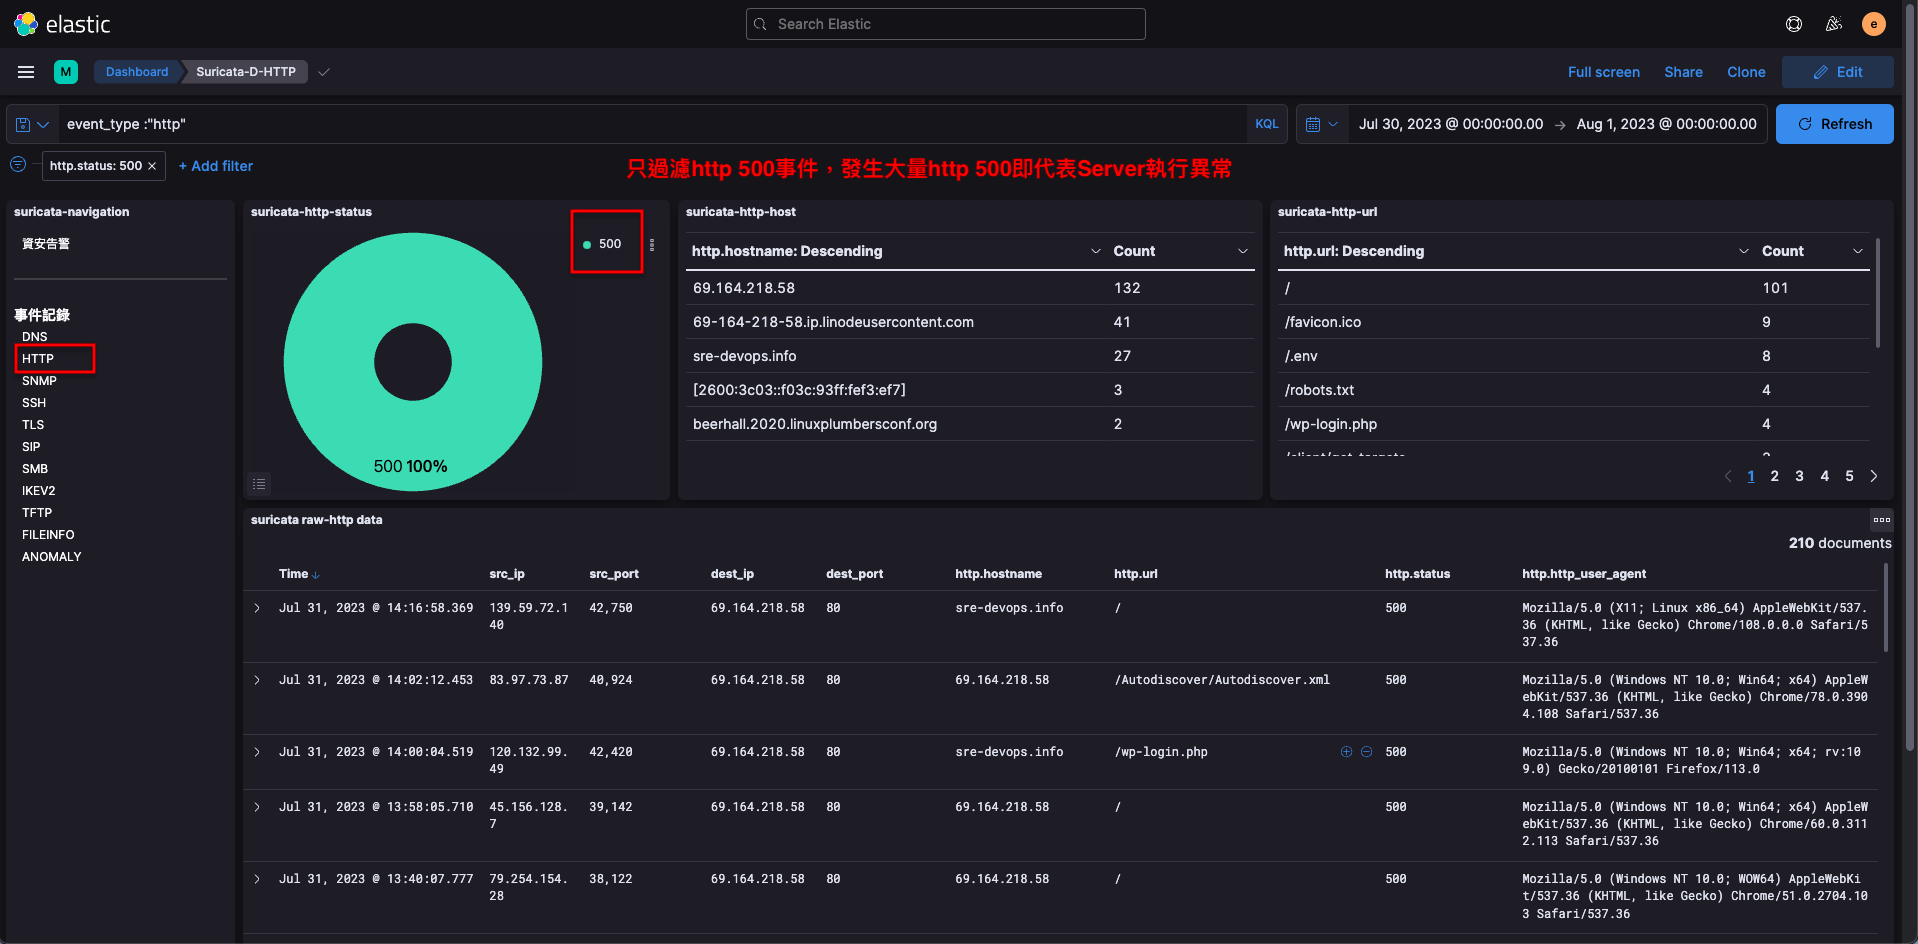This screenshot has width=1918, height=944.
Task: Open the SSH navigation item
Action: tap(34, 403)
